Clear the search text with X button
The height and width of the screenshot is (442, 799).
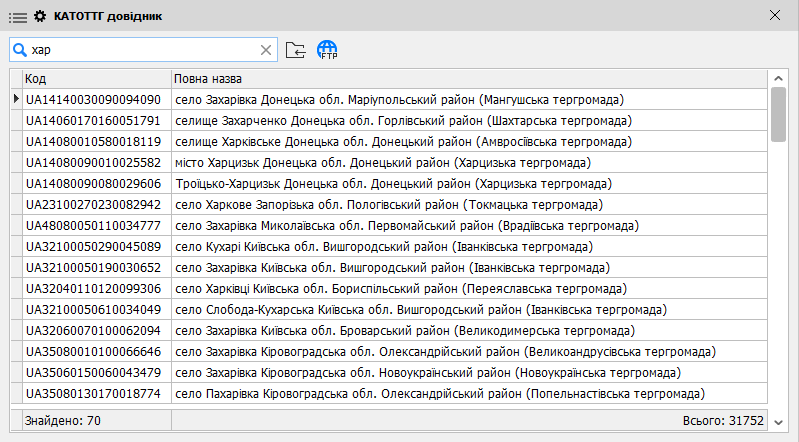point(265,50)
